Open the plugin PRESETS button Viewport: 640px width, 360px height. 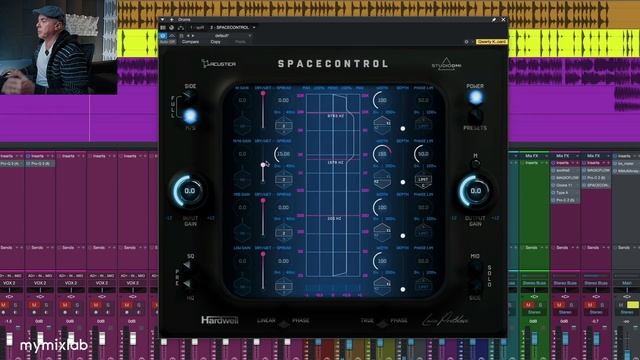coord(475,116)
